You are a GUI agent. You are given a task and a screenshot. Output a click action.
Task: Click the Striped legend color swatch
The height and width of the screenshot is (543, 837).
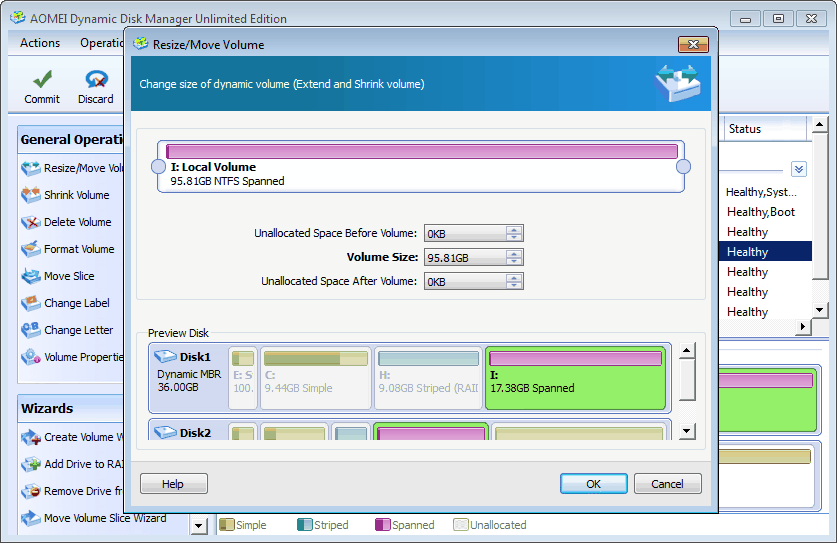click(305, 524)
